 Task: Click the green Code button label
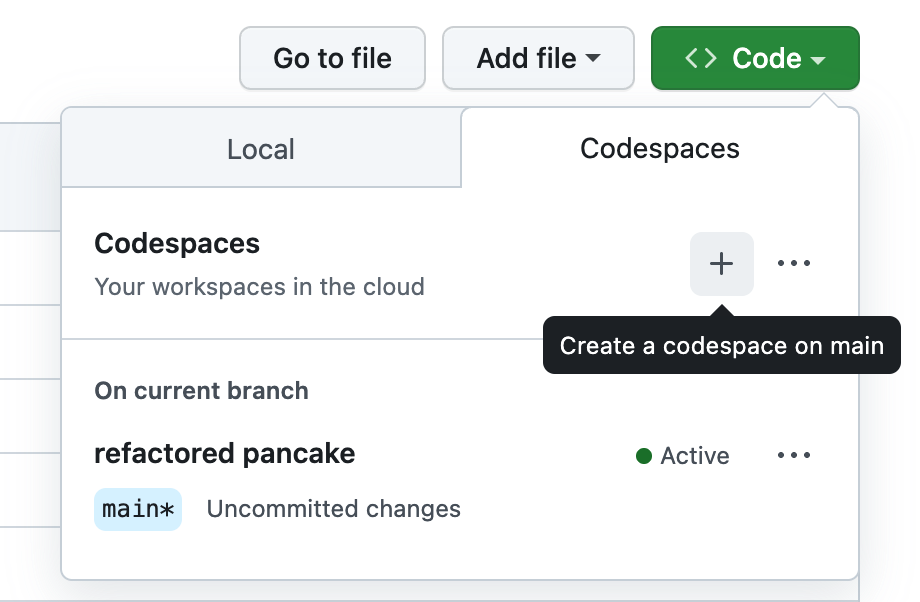tap(766, 58)
